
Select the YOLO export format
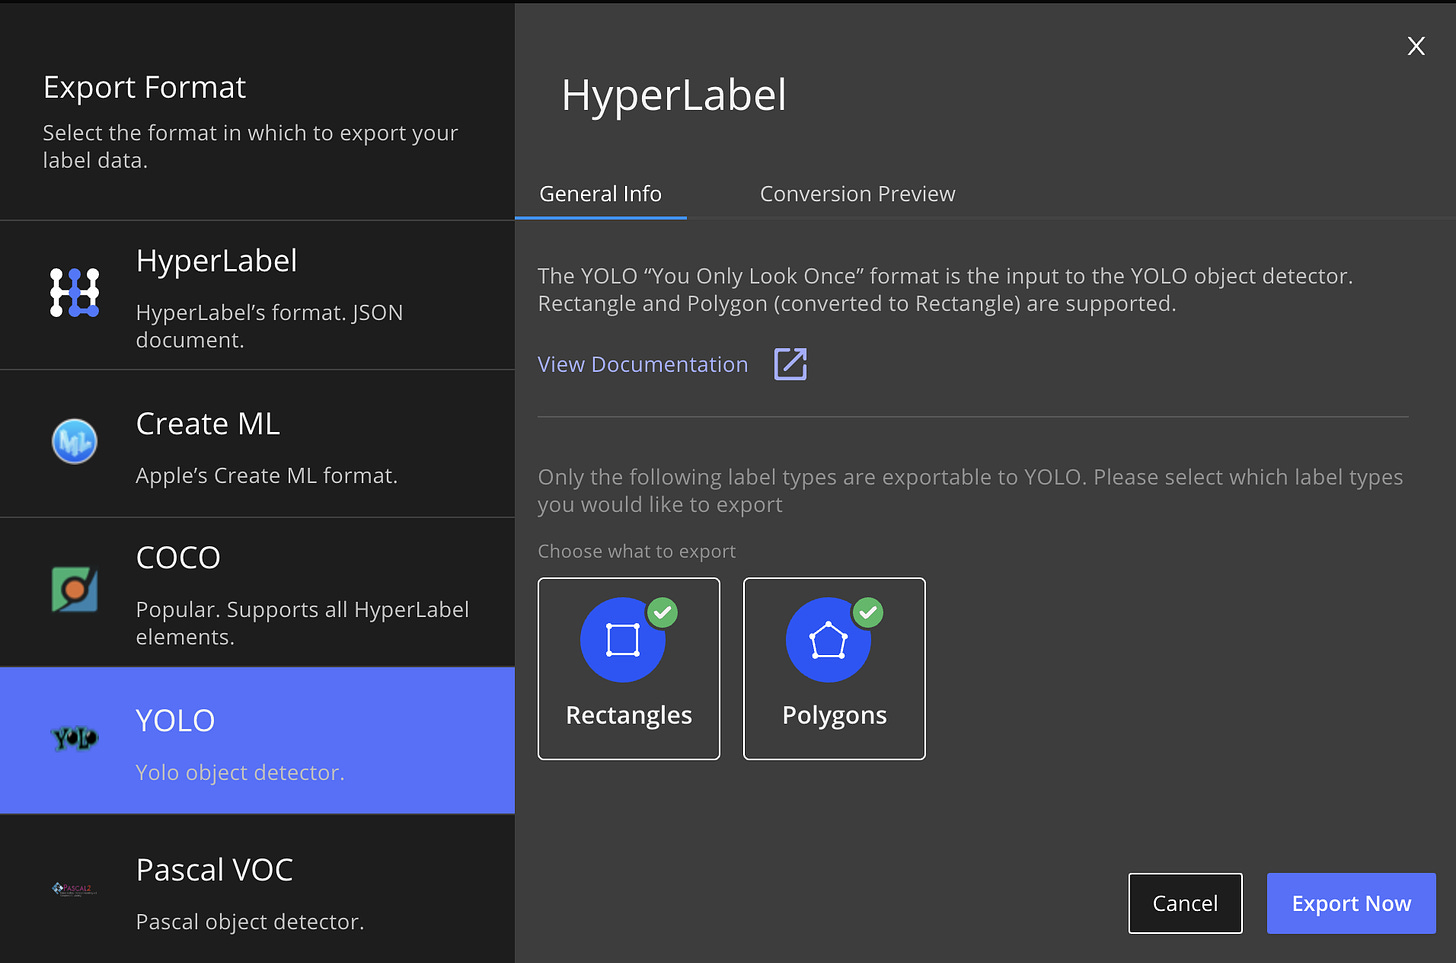click(257, 741)
